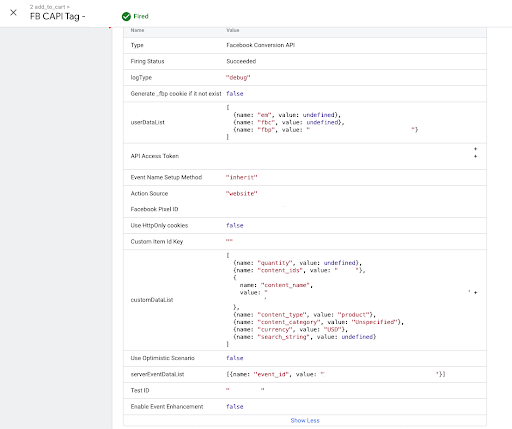Click the 'Firing Status' label
The width and height of the screenshot is (512, 429).
pyautogui.click(x=147, y=61)
